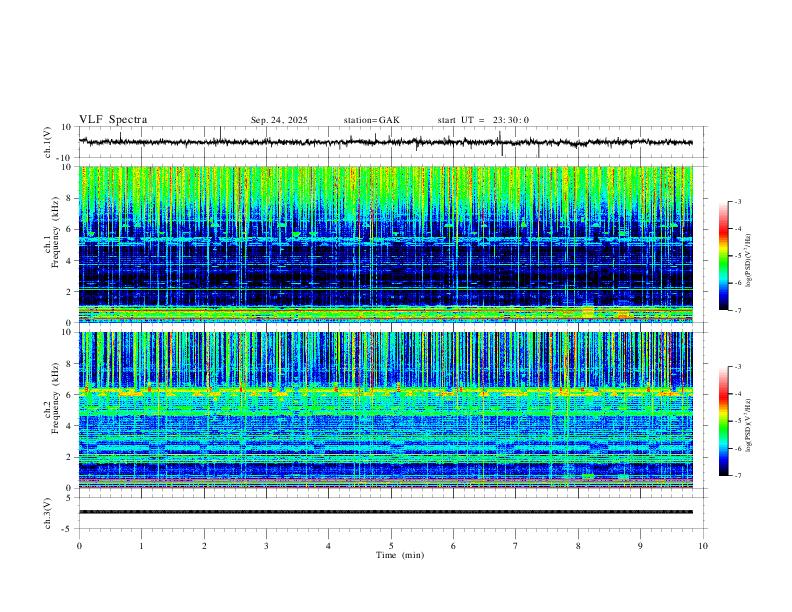Click the ch.2 spectrogram color scale bar

click(723, 421)
